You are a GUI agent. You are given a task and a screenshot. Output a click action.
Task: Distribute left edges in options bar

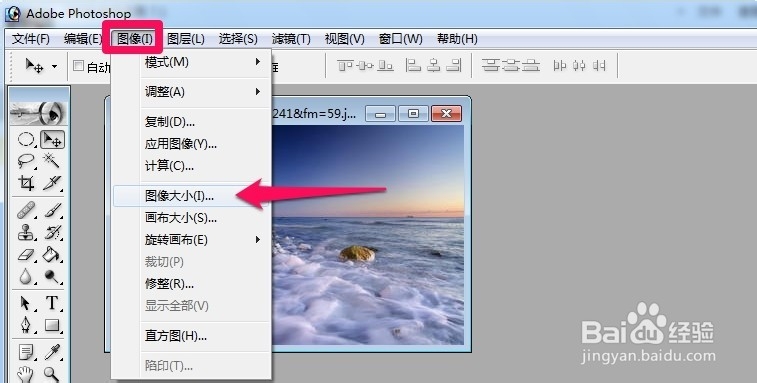(560, 65)
